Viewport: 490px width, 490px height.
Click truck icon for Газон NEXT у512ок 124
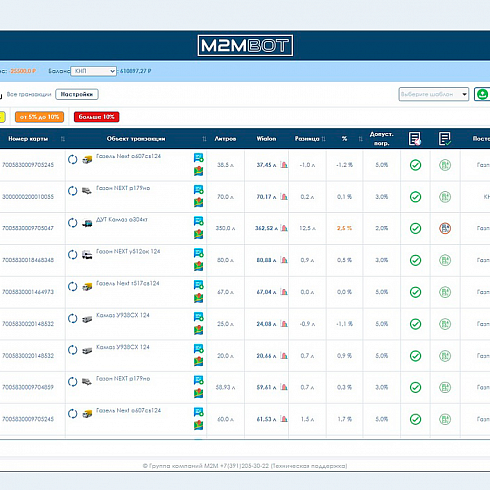pos(87,255)
